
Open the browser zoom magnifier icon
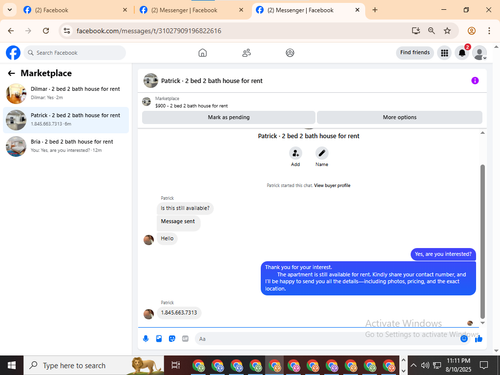pos(431,31)
